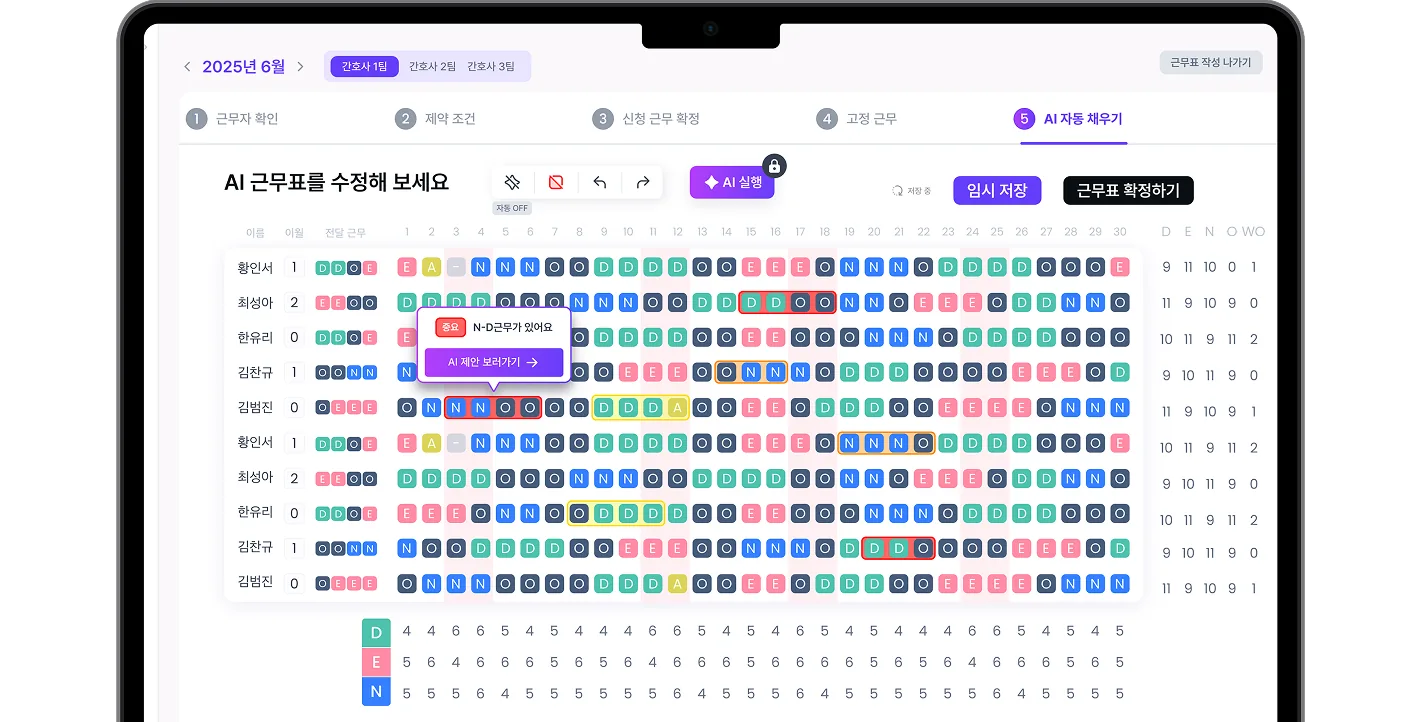Click the pink E legend swatch below the table
Image resolution: width=1420 pixels, height=722 pixels.
(x=376, y=663)
